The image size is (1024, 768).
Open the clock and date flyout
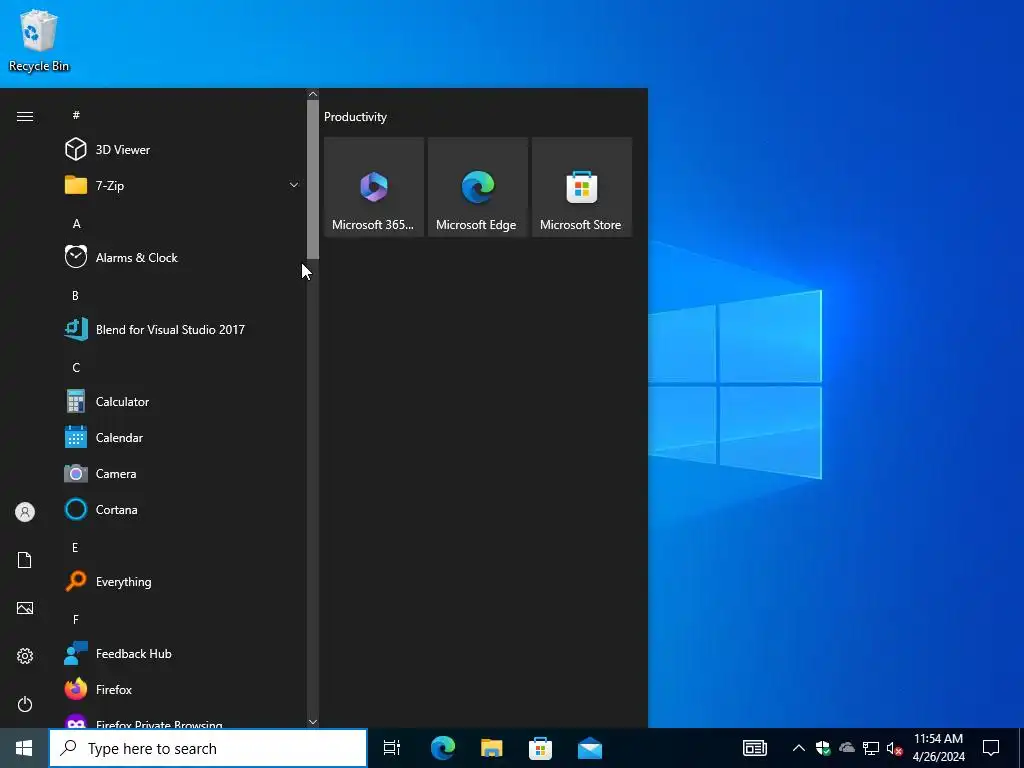pos(938,748)
